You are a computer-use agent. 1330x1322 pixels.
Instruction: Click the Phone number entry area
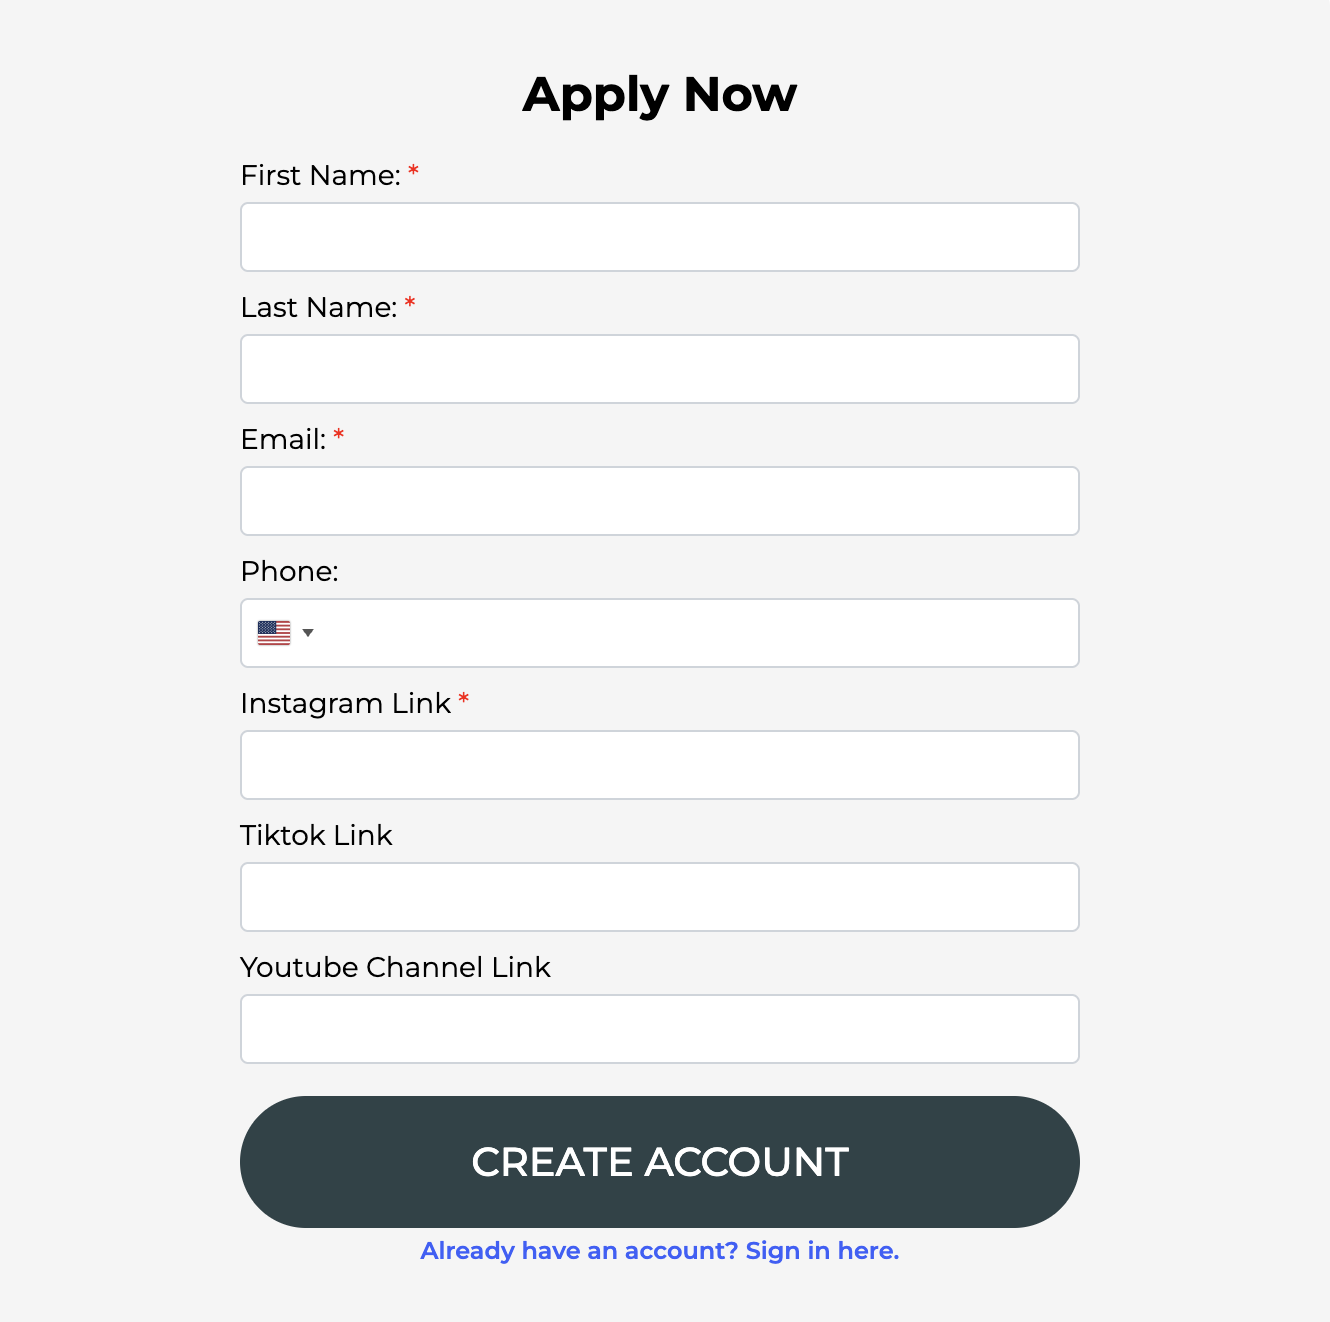[700, 633]
